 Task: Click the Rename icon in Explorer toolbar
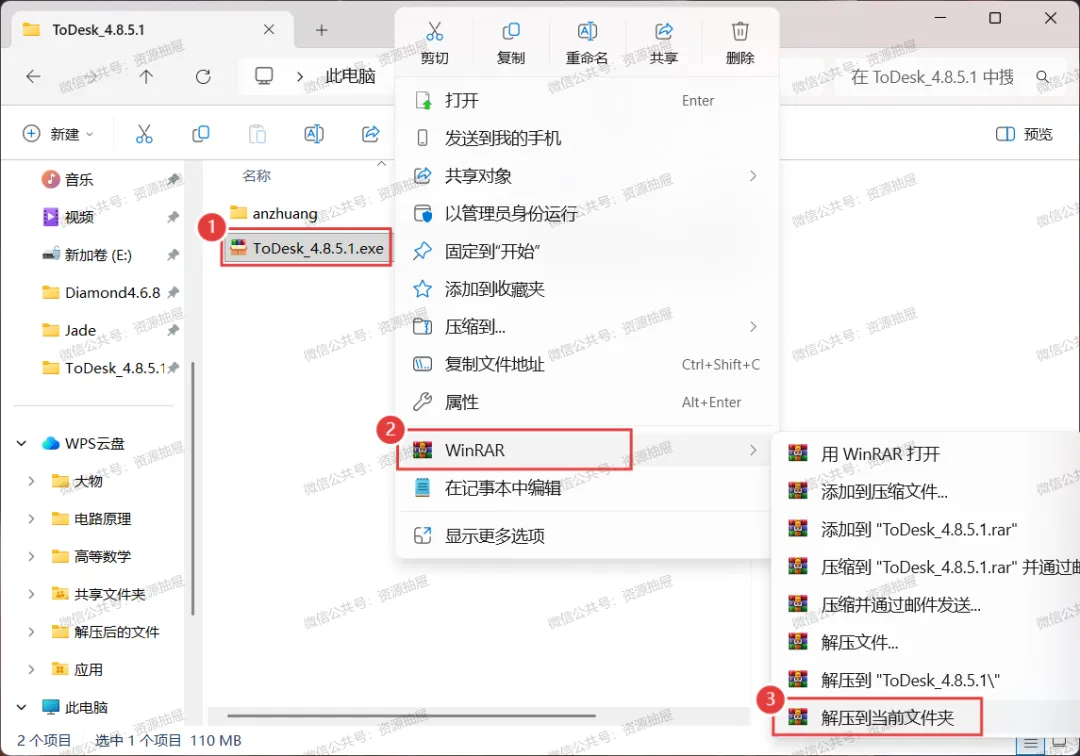[314, 134]
